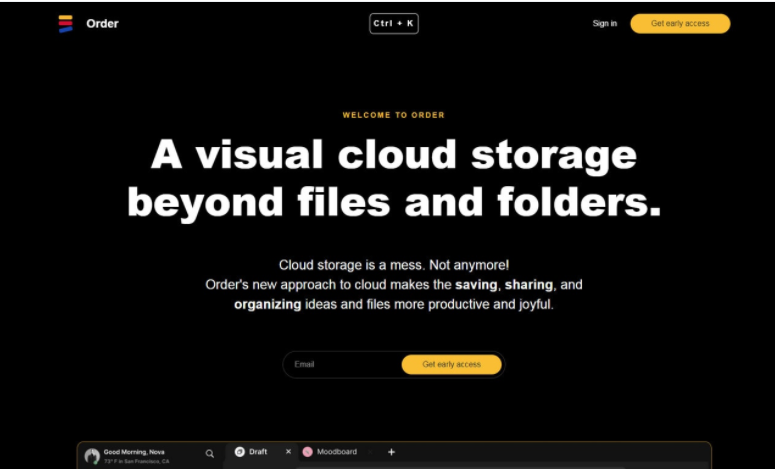Add a new tab with plus icon
This screenshot has height=469, width=775.
(x=391, y=452)
